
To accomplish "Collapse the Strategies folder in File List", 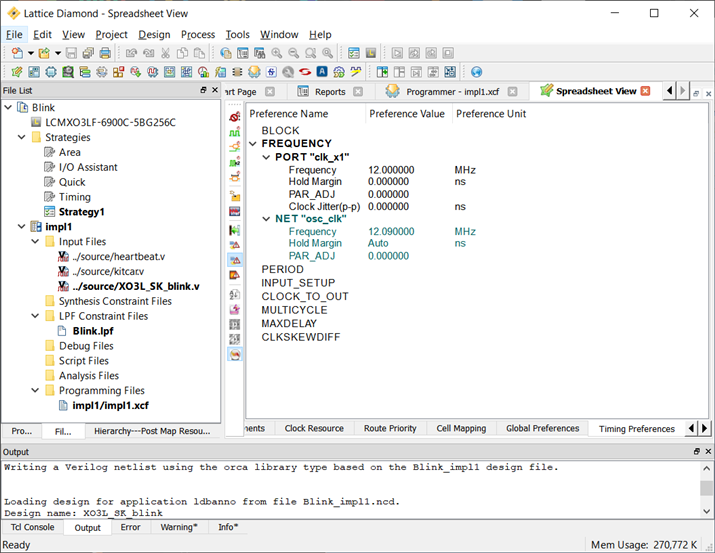I will click(x=22, y=138).
